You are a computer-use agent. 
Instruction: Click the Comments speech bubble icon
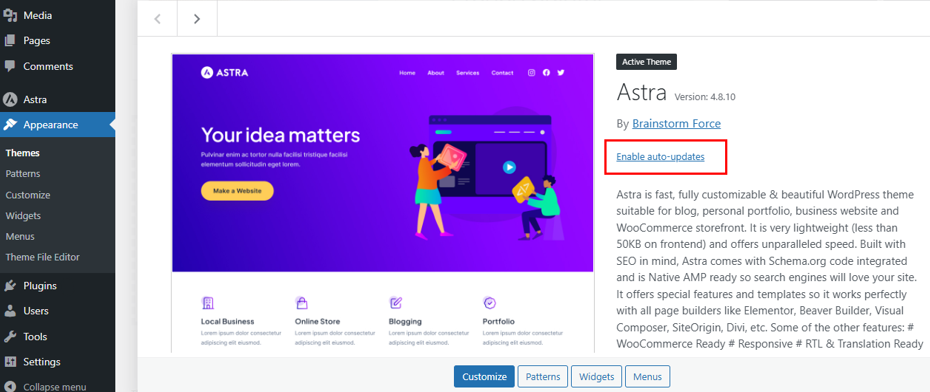click(x=9, y=66)
